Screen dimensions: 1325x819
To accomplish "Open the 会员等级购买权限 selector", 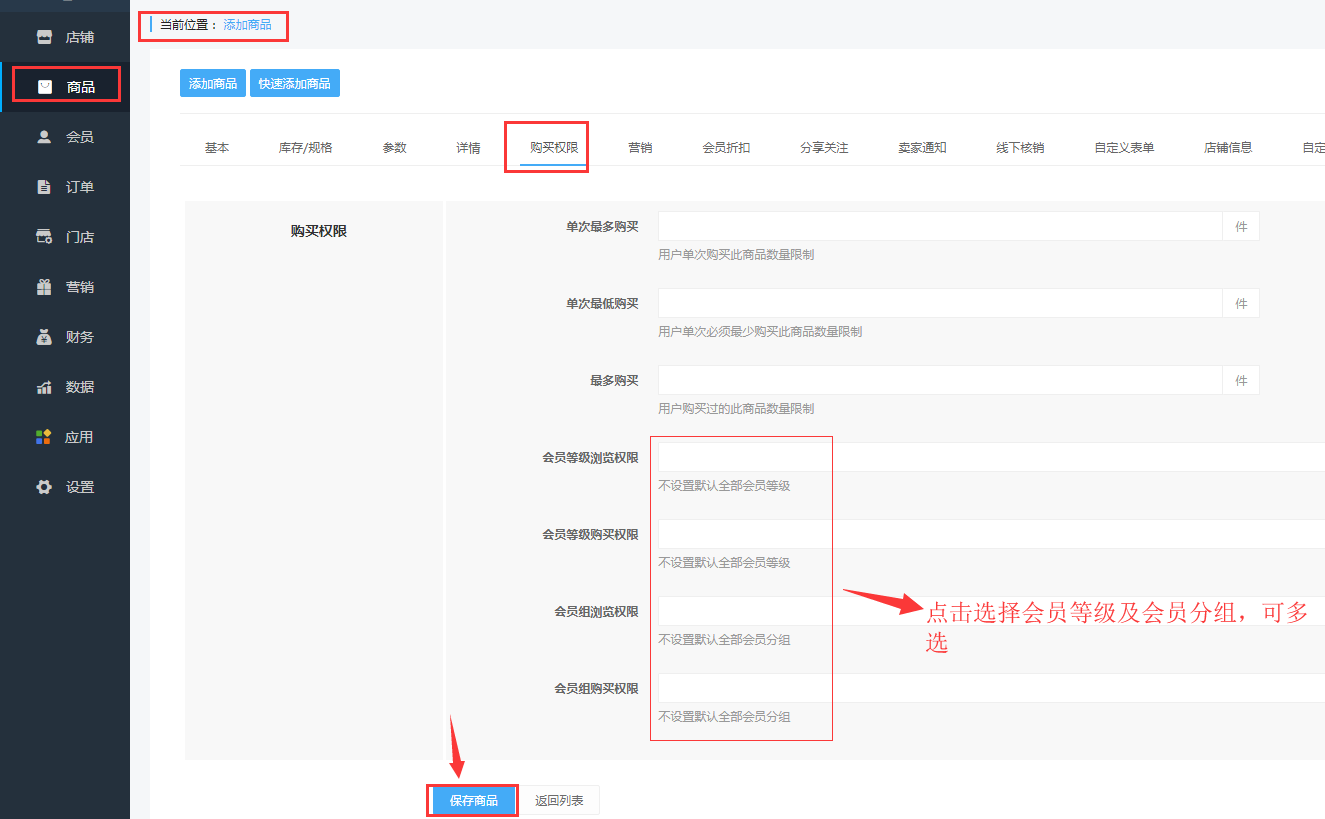I will [x=991, y=534].
